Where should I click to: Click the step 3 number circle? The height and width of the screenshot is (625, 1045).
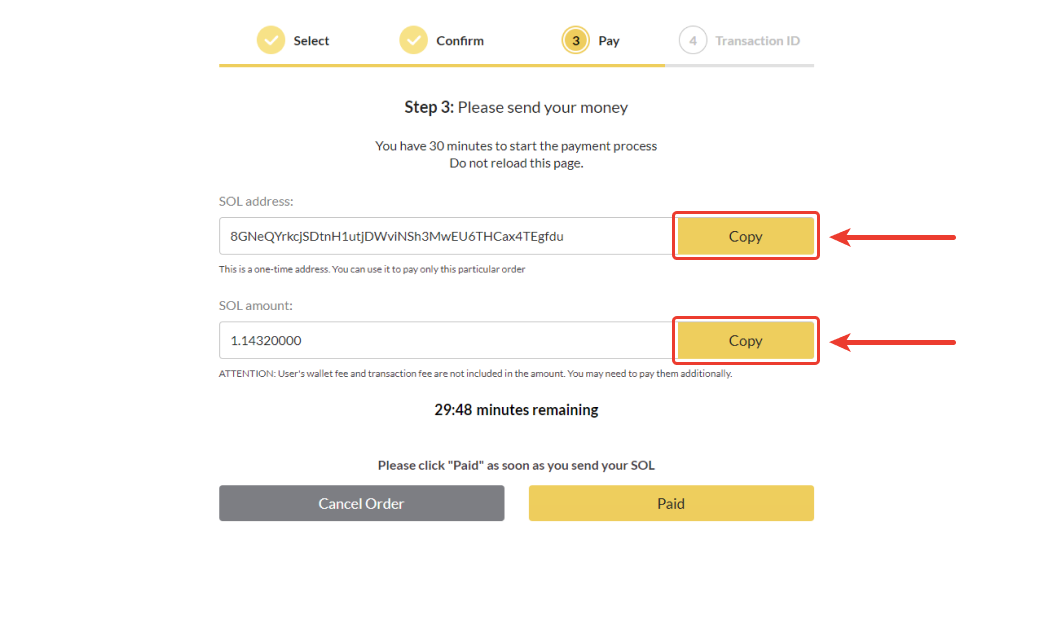pos(576,40)
